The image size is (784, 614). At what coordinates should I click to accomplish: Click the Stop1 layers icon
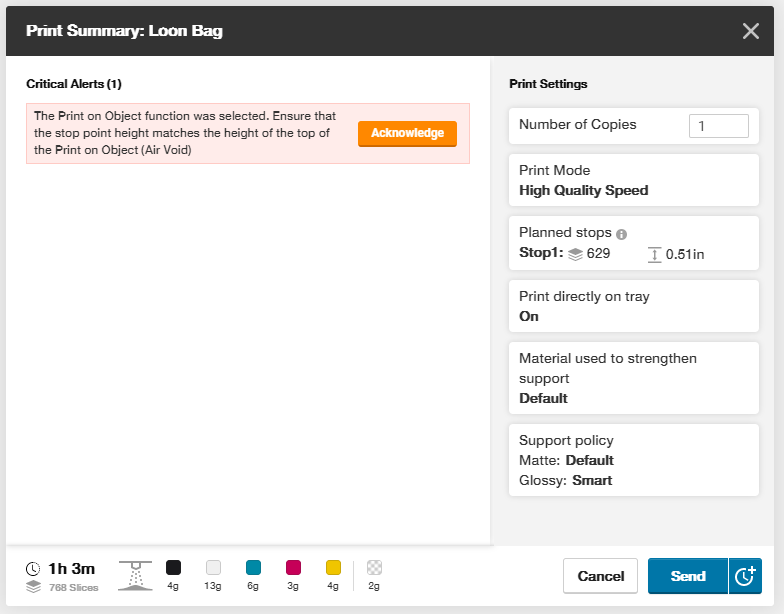[575, 254]
